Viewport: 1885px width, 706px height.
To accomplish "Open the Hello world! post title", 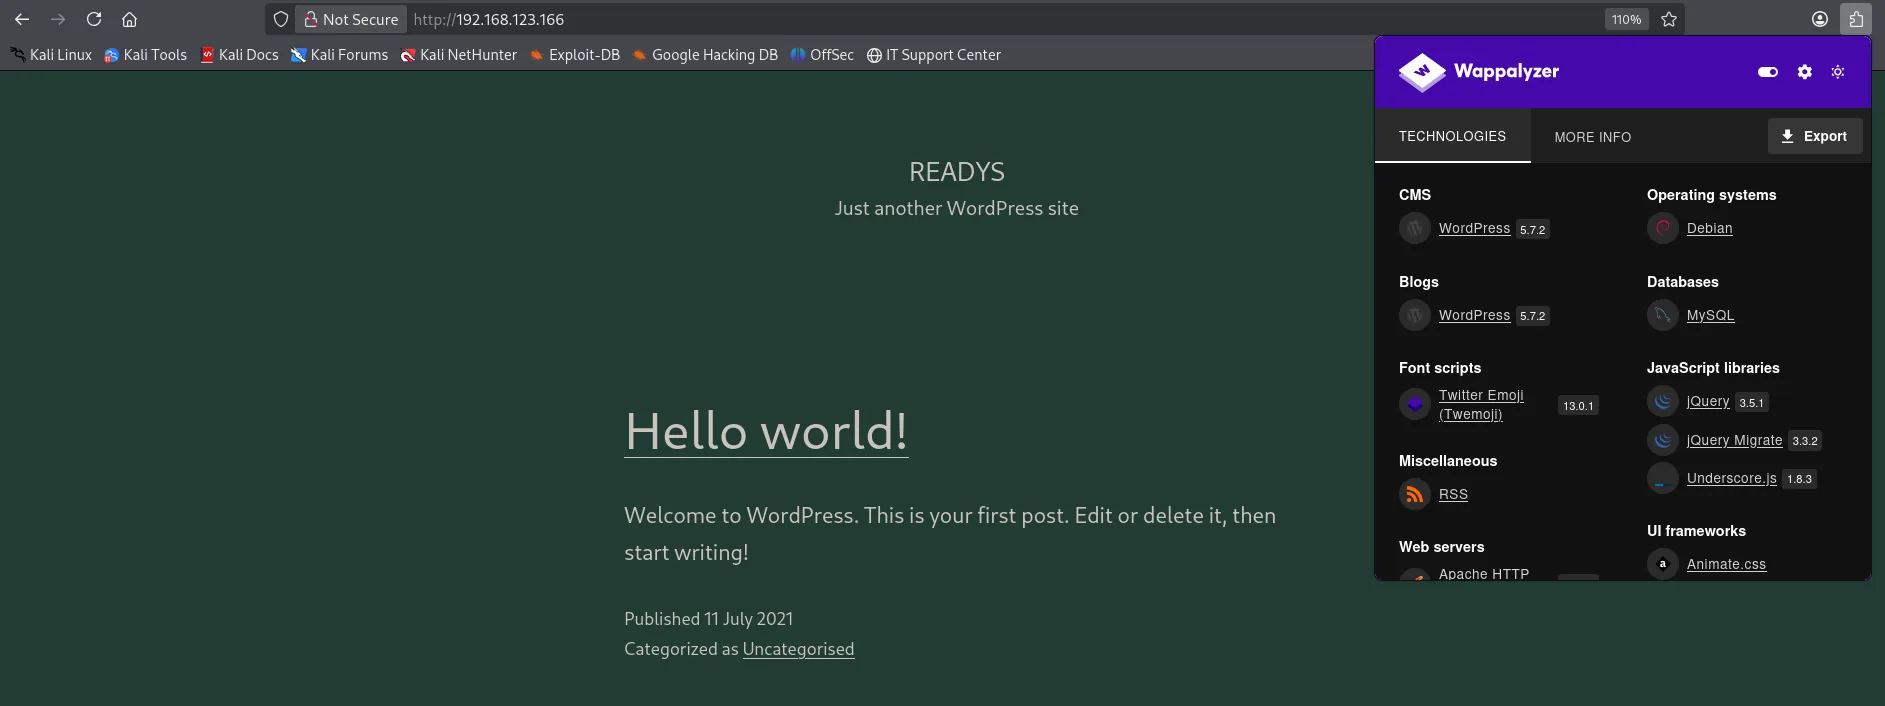I will click(x=766, y=431).
